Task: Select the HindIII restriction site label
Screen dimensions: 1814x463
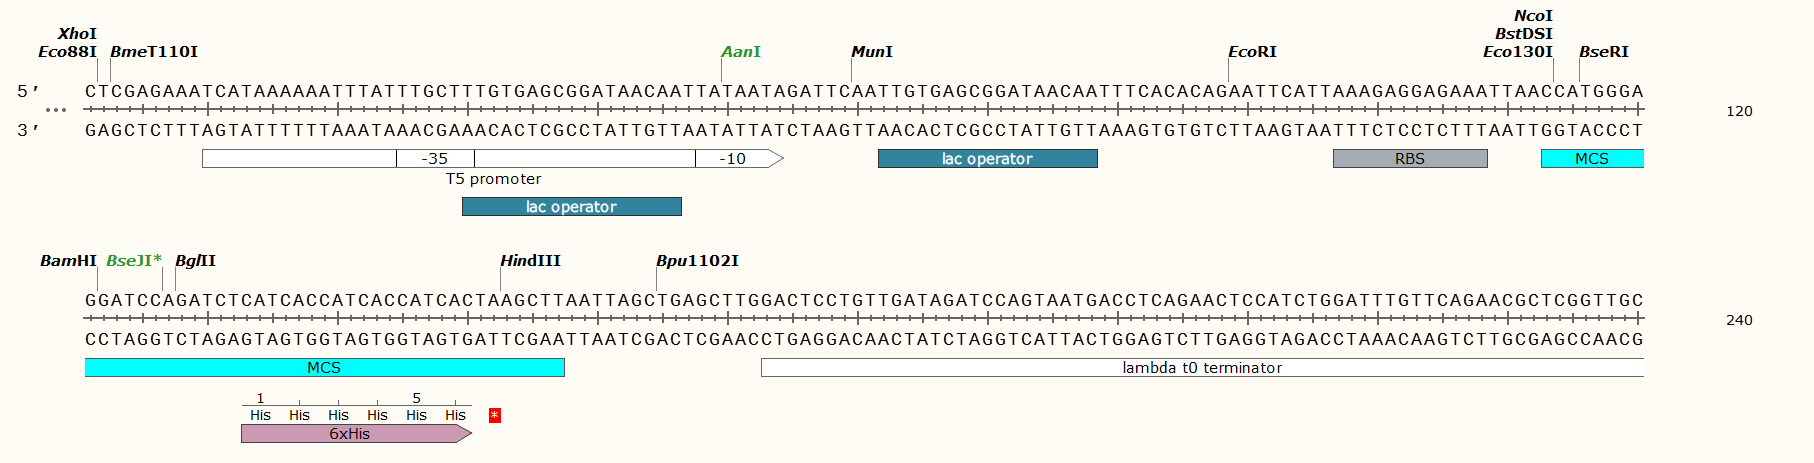Action: point(530,261)
